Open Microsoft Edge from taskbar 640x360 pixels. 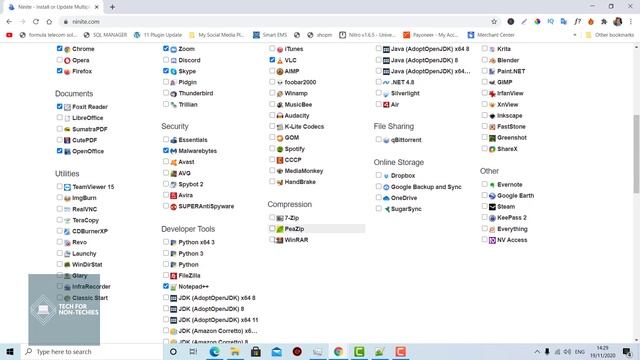(x=214, y=351)
